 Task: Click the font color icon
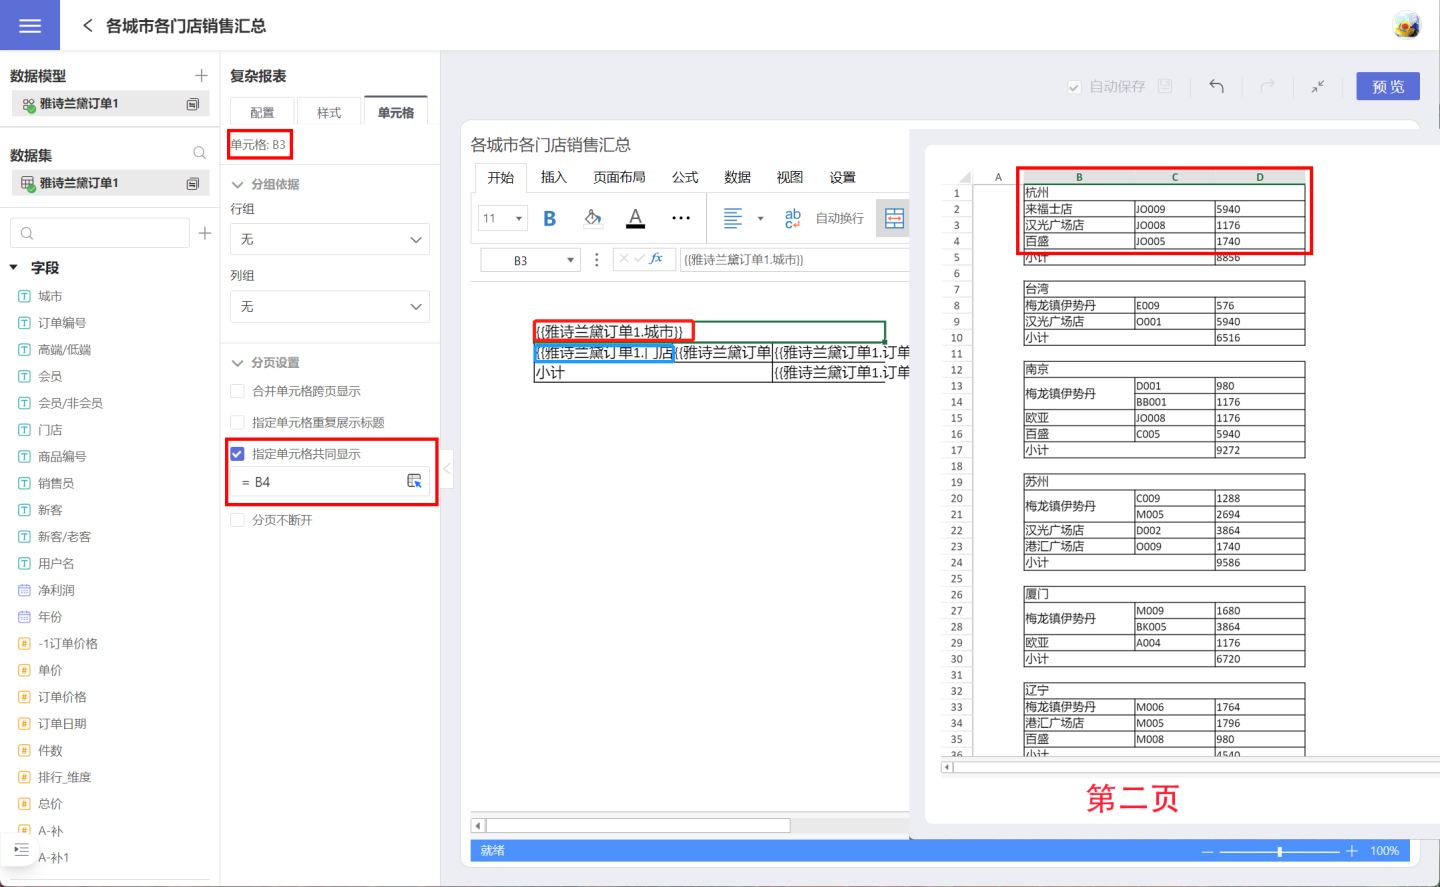[x=635, y=218]
